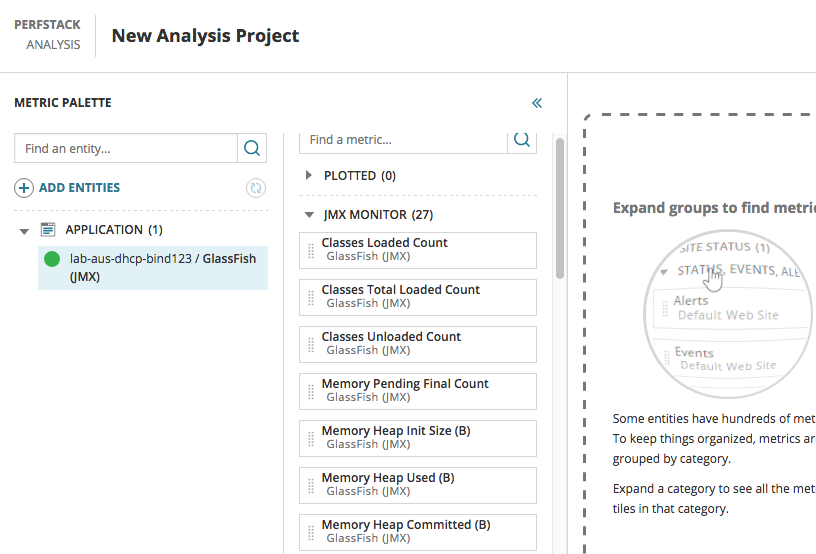Screen dimensions: 816x554
Task: Click the METRIC PALETTE heading
Action: [63, 103]
